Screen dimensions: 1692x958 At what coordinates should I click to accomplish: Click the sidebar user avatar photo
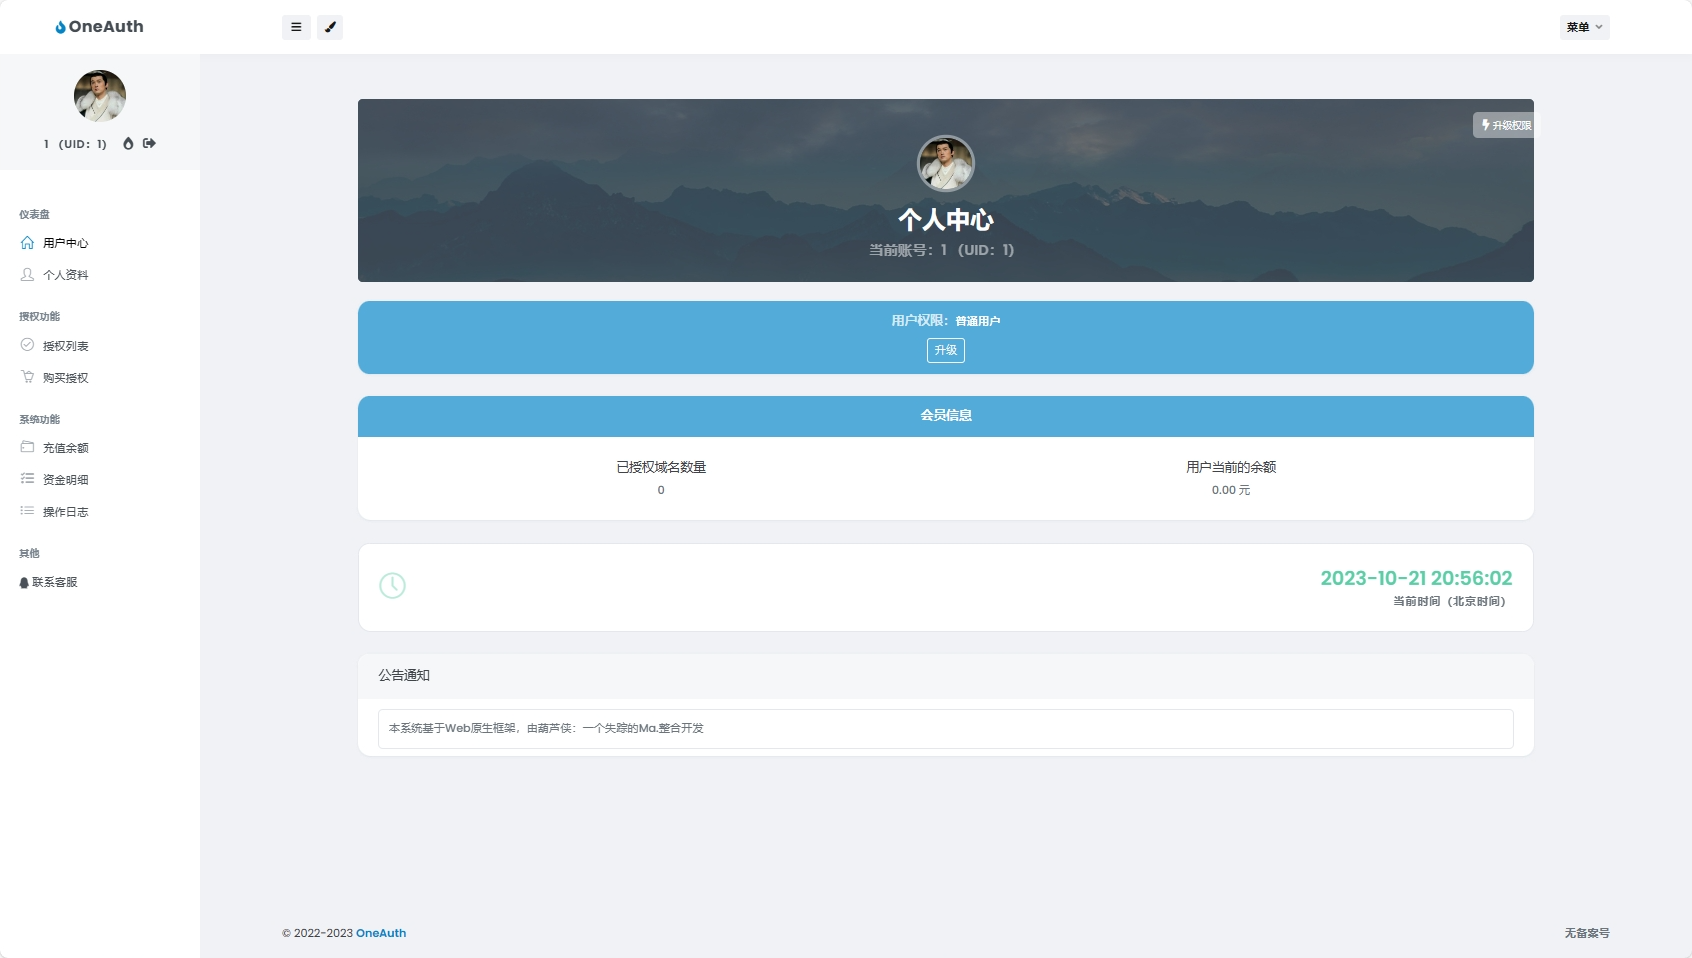[100, 96]
